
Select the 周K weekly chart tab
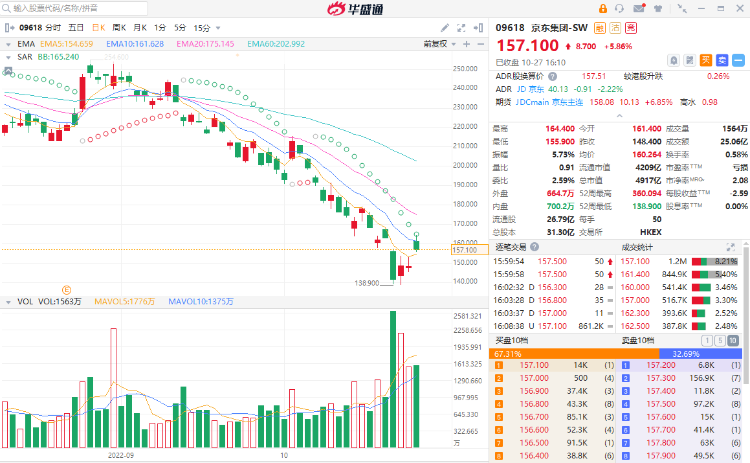click(119, 28)
